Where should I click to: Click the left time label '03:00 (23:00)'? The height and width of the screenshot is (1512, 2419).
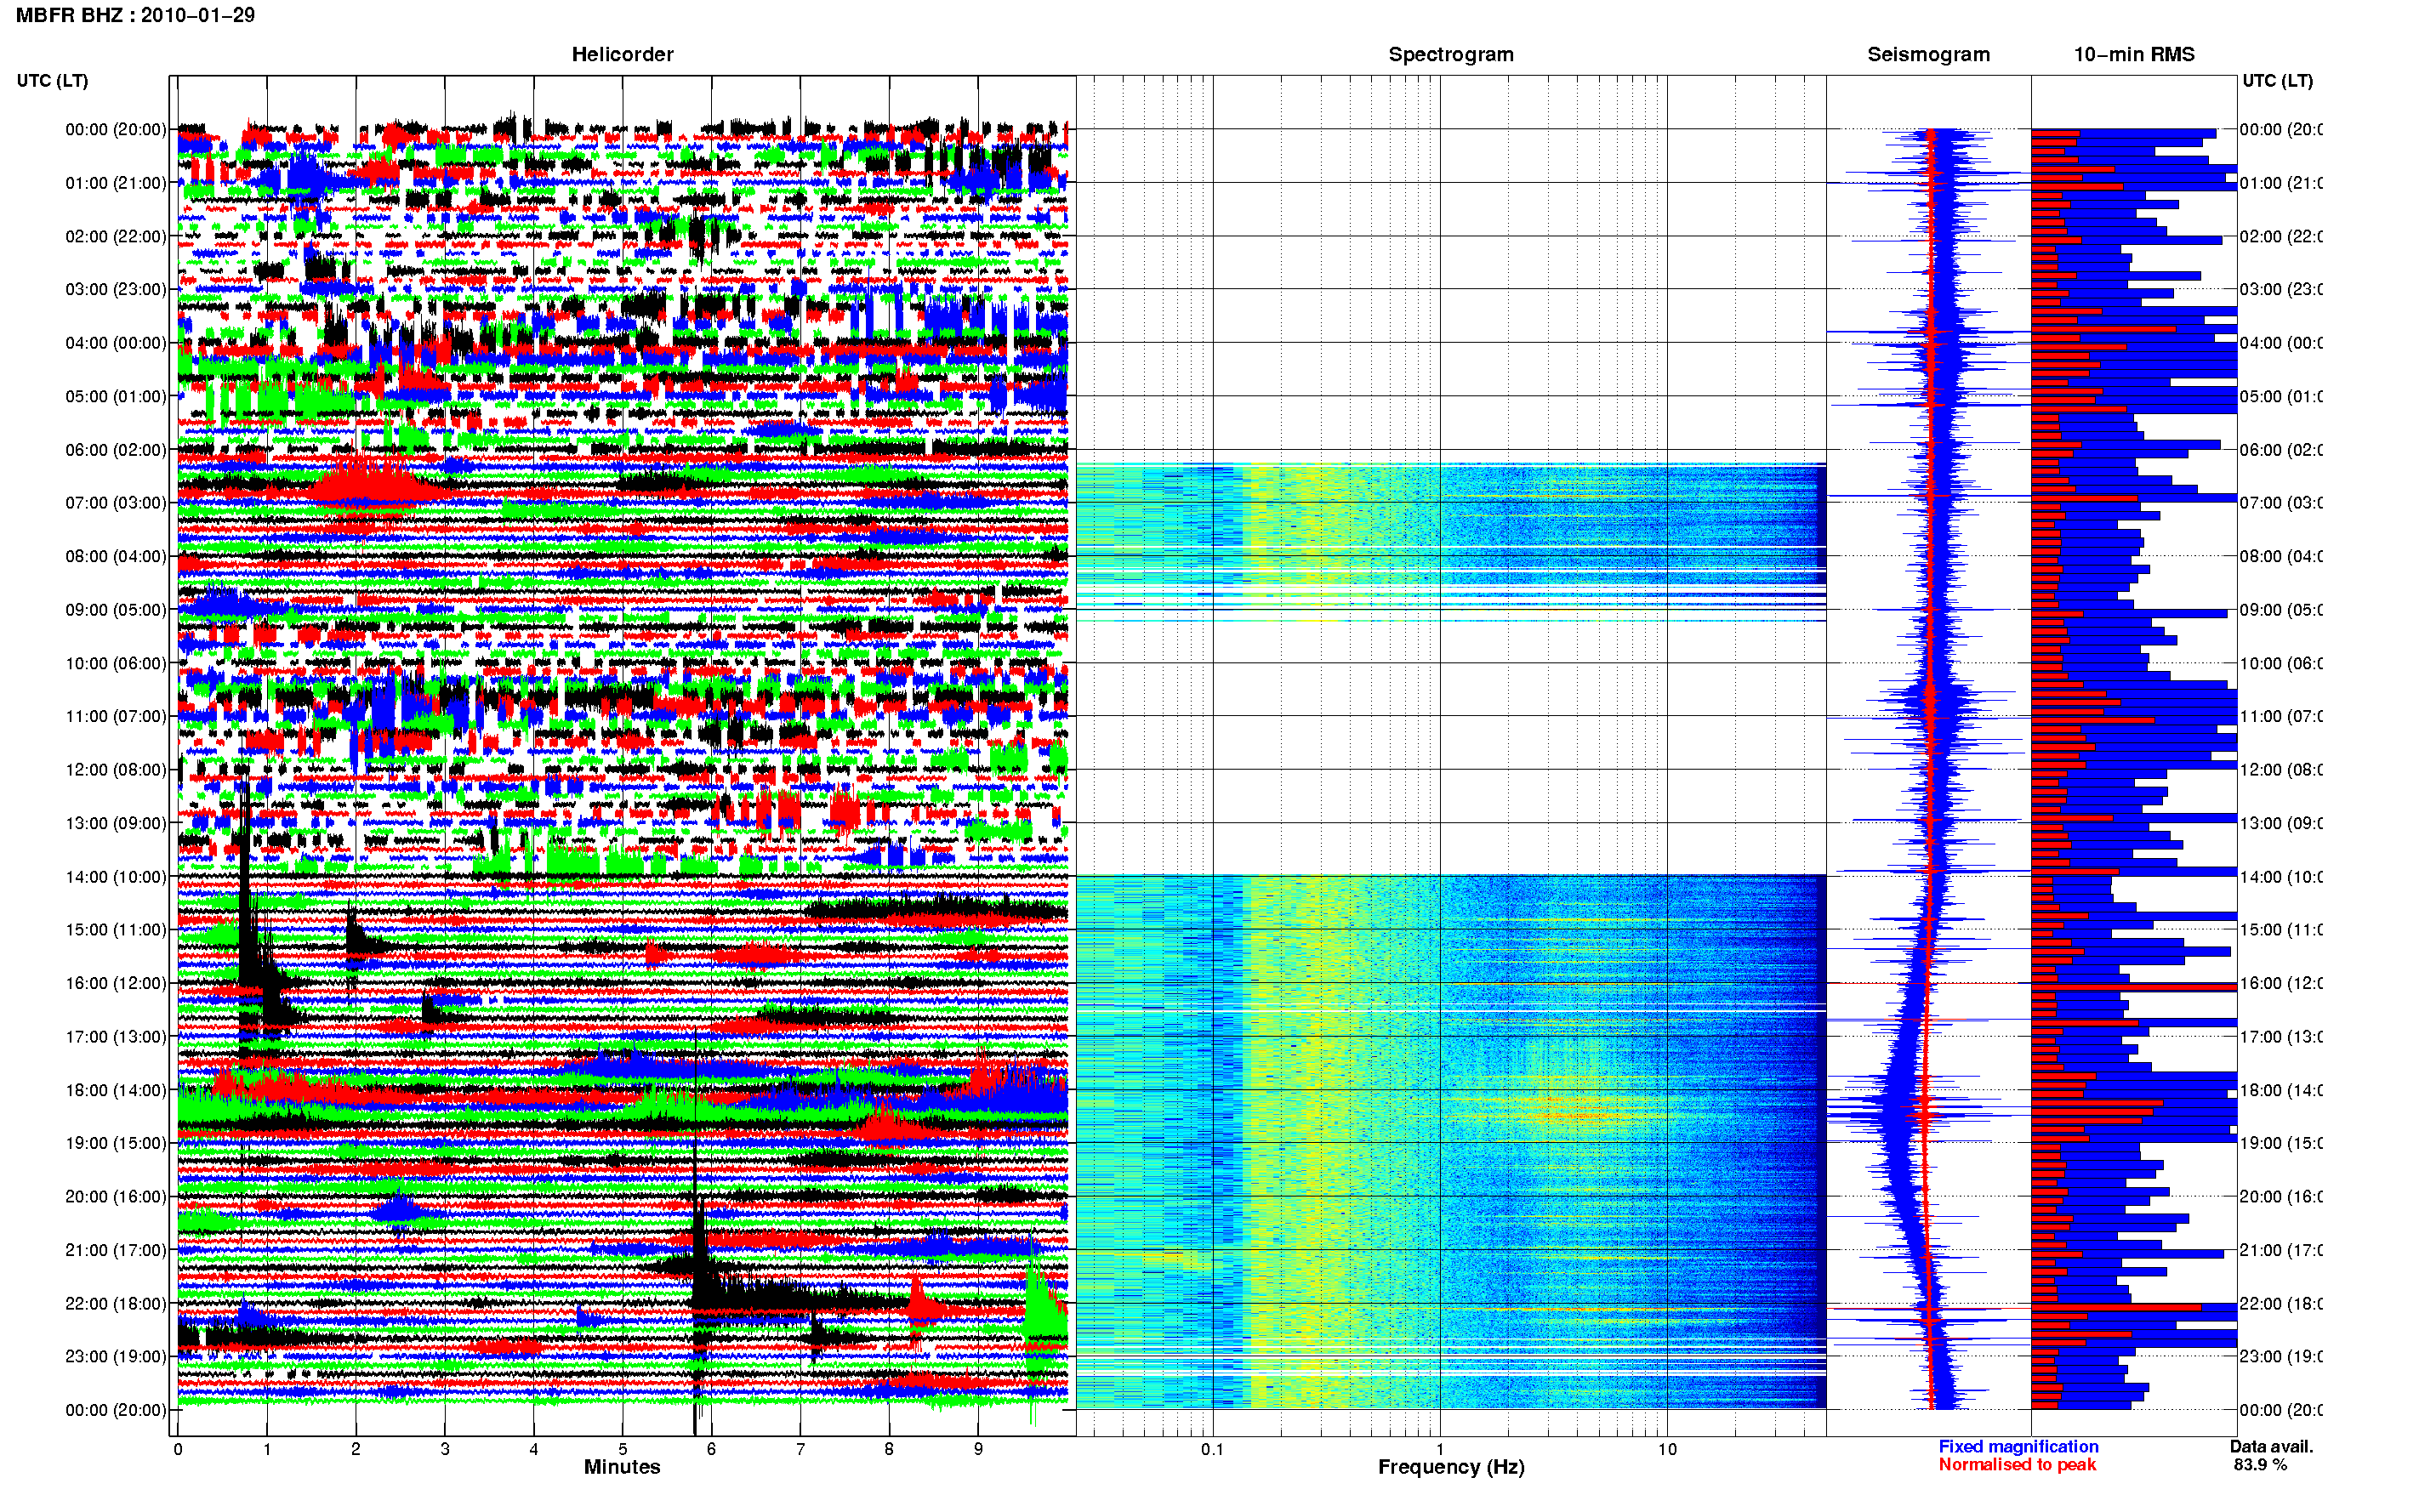116,289
